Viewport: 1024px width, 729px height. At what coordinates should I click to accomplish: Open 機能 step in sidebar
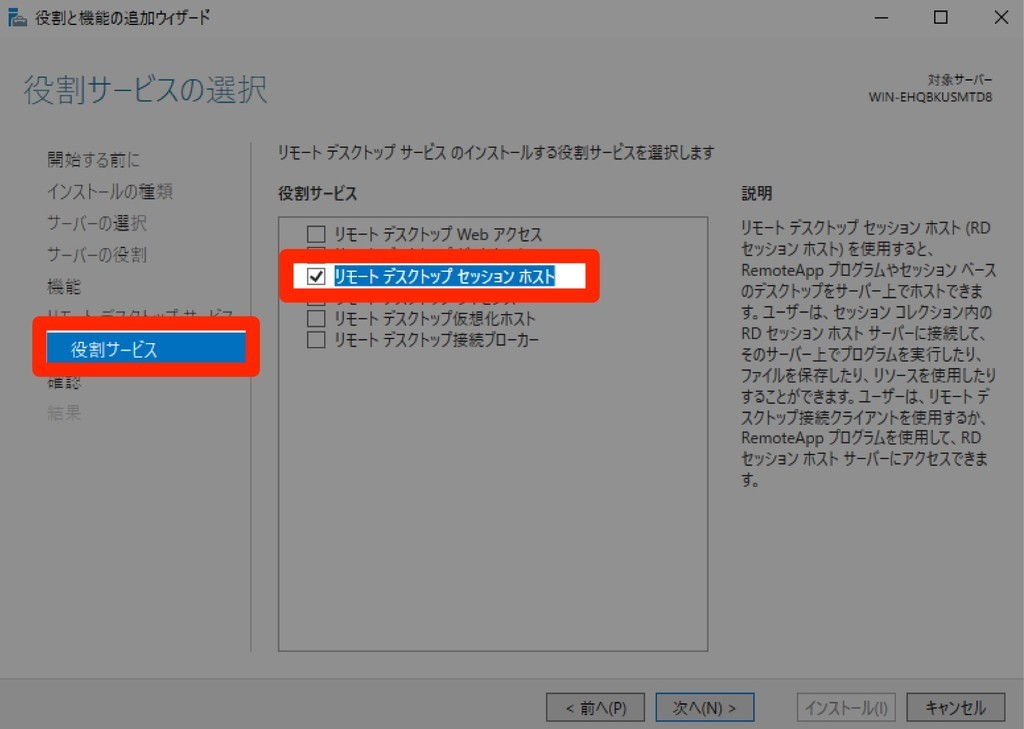click(64, 286)
